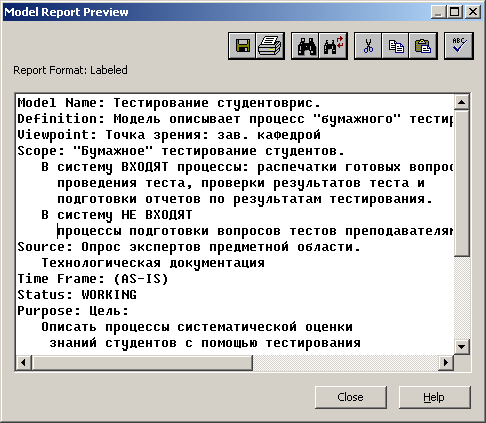The image size is (486, 423).
Task: Click the vertical scrollbar down arrow
Action: coord(462,347)
